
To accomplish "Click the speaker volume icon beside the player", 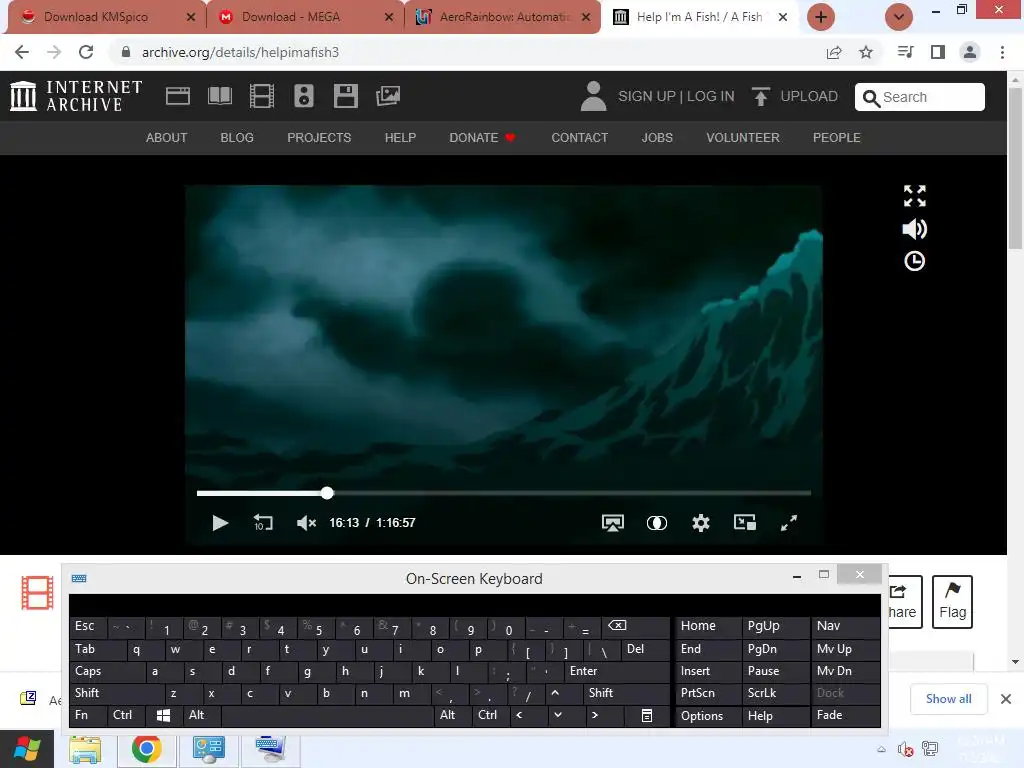I will click(x=914, y=229).
